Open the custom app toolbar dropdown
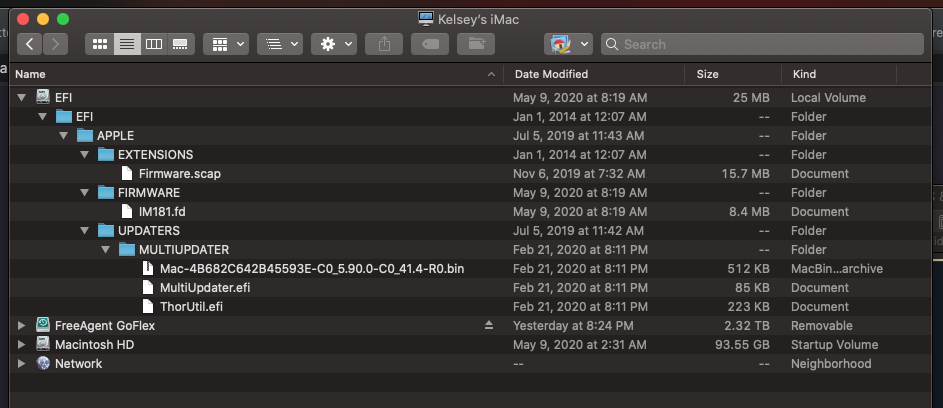Viewport: 943px width, 408px height. pyautogui.click(x=568, y=44)
